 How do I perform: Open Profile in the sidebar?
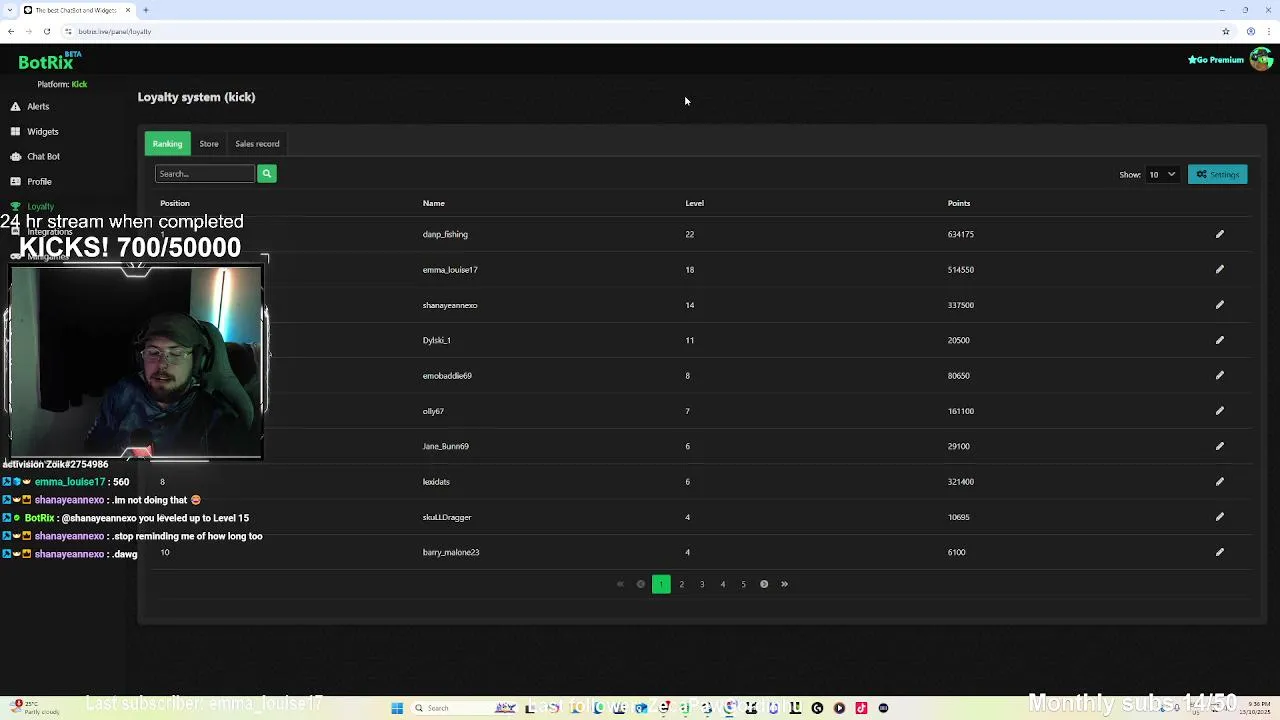coord(39,181)
